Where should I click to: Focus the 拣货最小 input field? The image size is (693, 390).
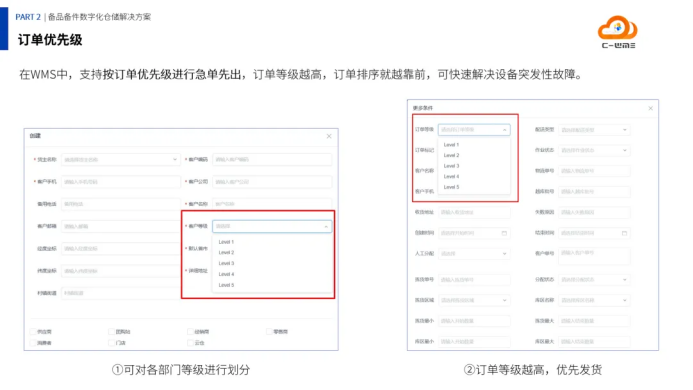(474, 321)
